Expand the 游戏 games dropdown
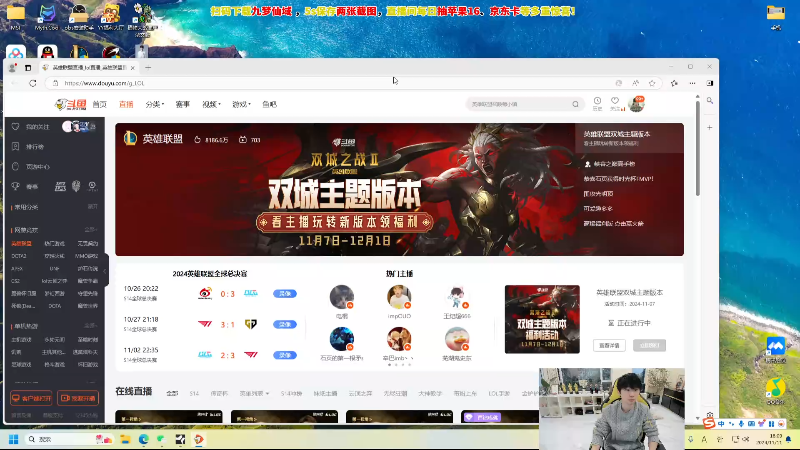The width and height of the screenshot is (800, 450). (241, 104)
